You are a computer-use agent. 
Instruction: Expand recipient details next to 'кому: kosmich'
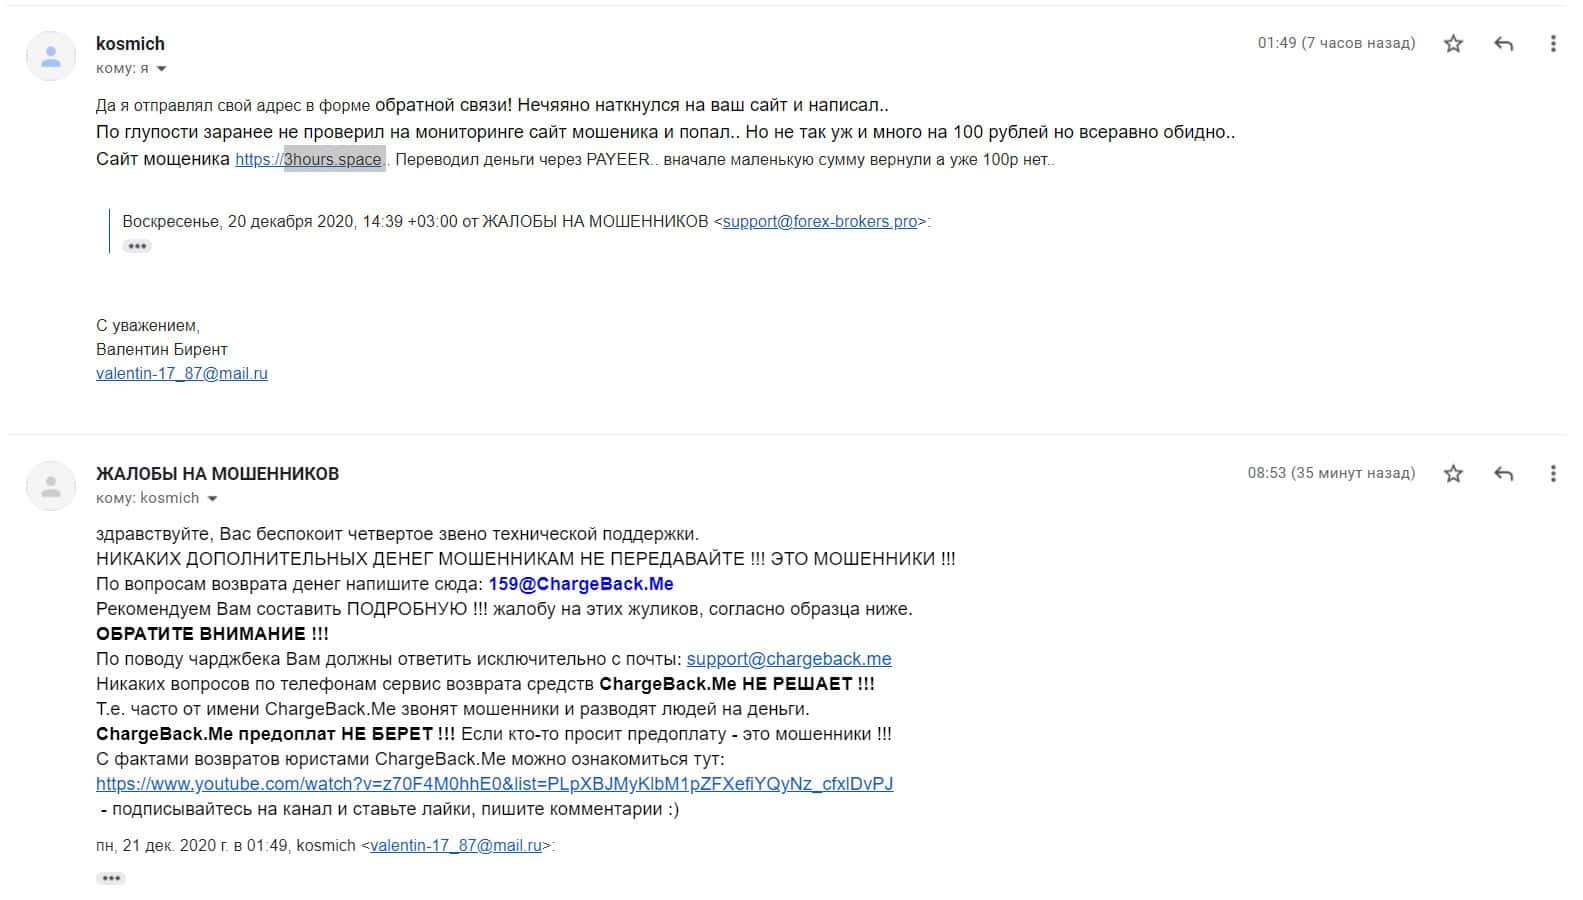point(212,499)
